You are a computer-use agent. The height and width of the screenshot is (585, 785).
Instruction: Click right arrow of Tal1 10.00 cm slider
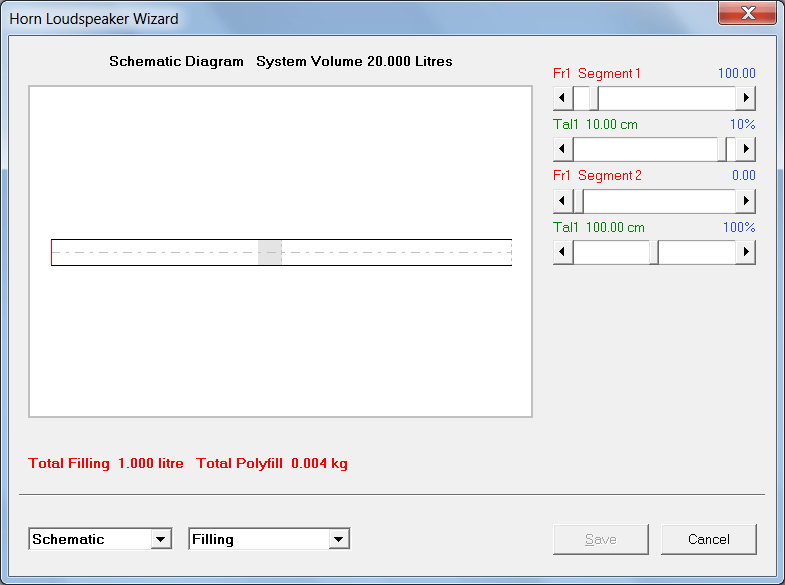coord(745,149)
